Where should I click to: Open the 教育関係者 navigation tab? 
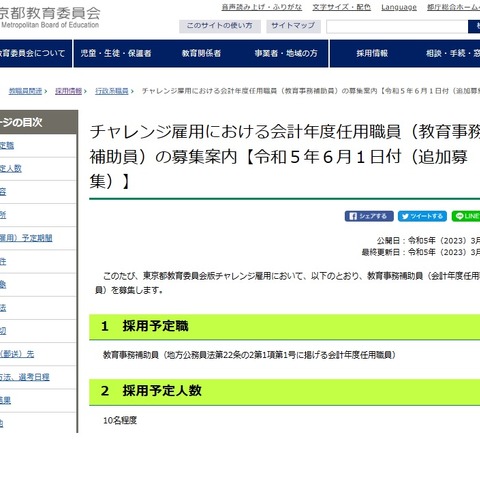[201, 53]
